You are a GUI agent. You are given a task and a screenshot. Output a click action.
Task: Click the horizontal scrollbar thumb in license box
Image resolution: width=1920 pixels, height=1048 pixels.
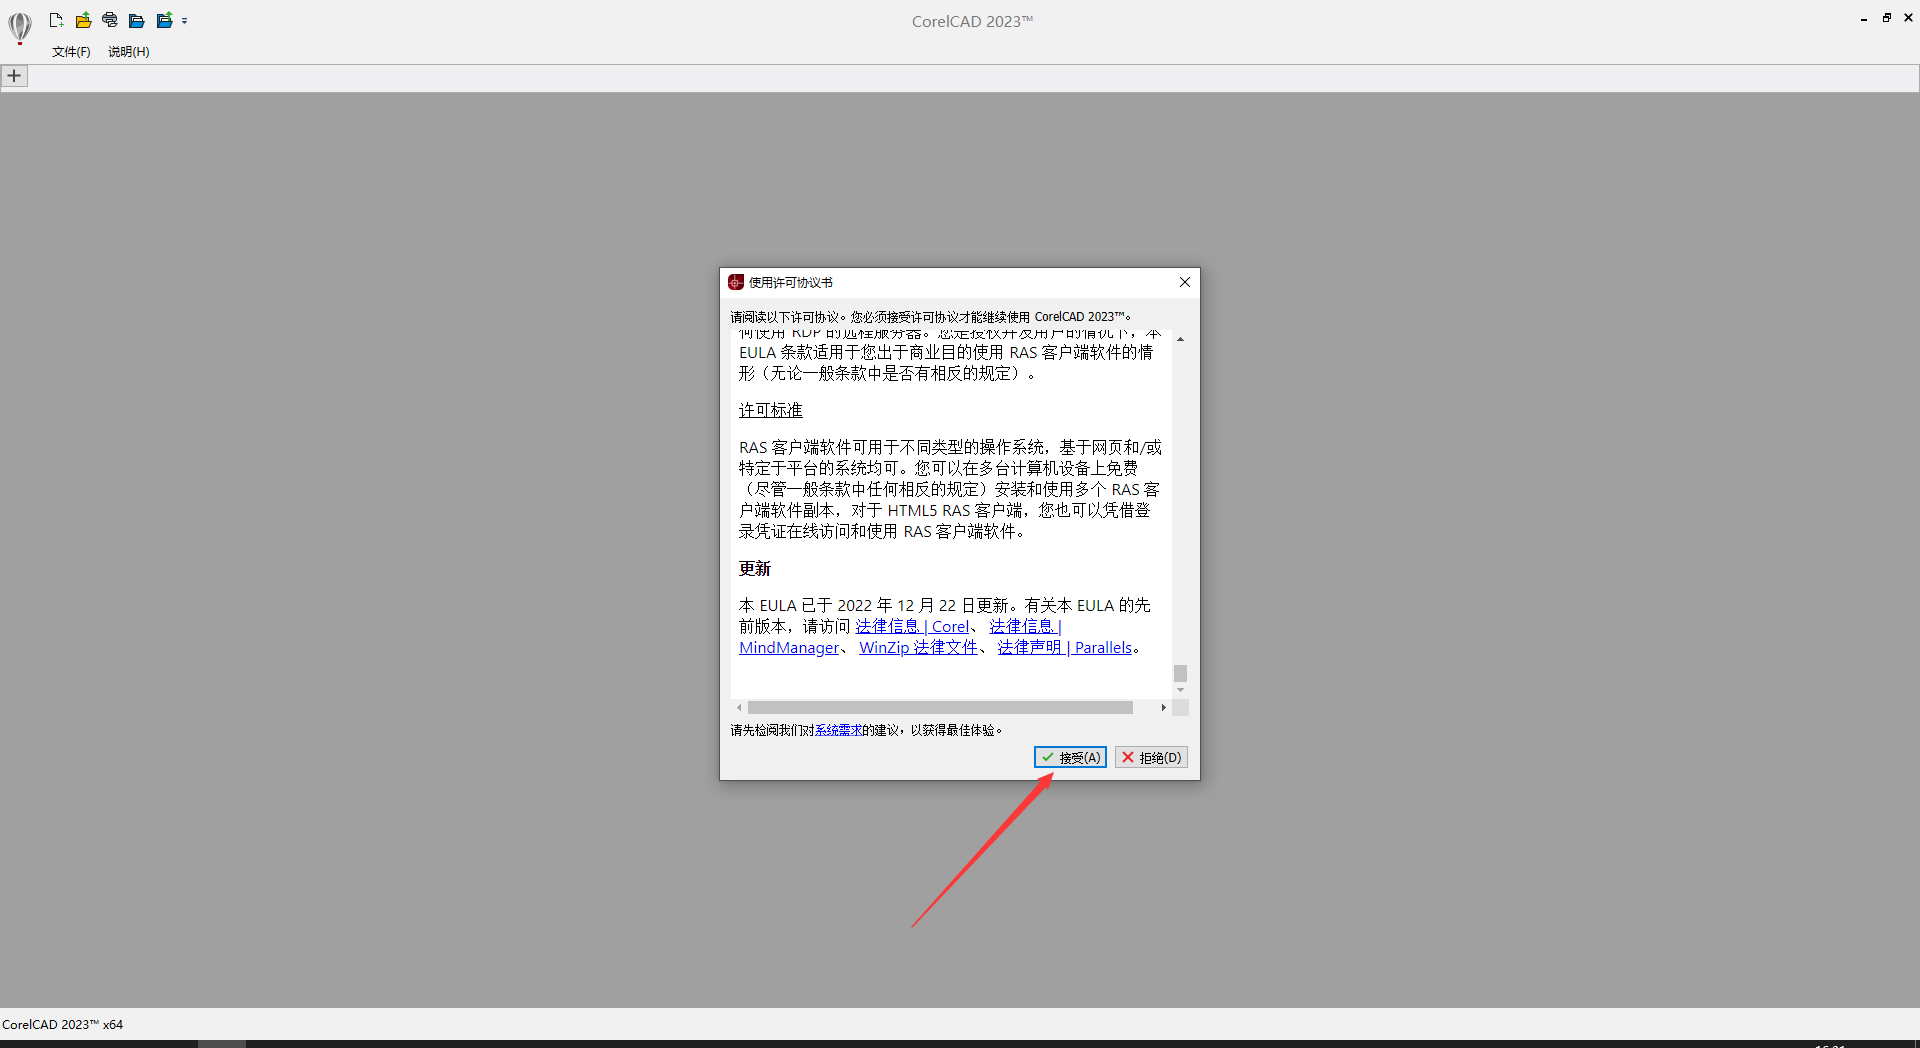(x=940, y=707)
